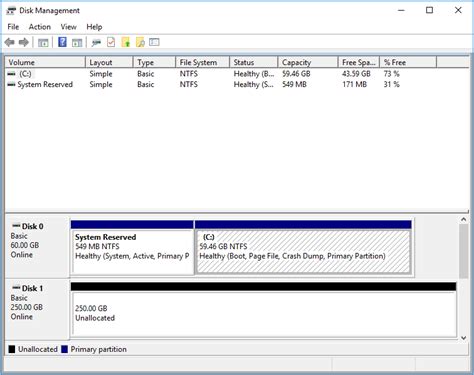Sort by the % Free column header
The image size is (474, 375).
pos(408,62)
